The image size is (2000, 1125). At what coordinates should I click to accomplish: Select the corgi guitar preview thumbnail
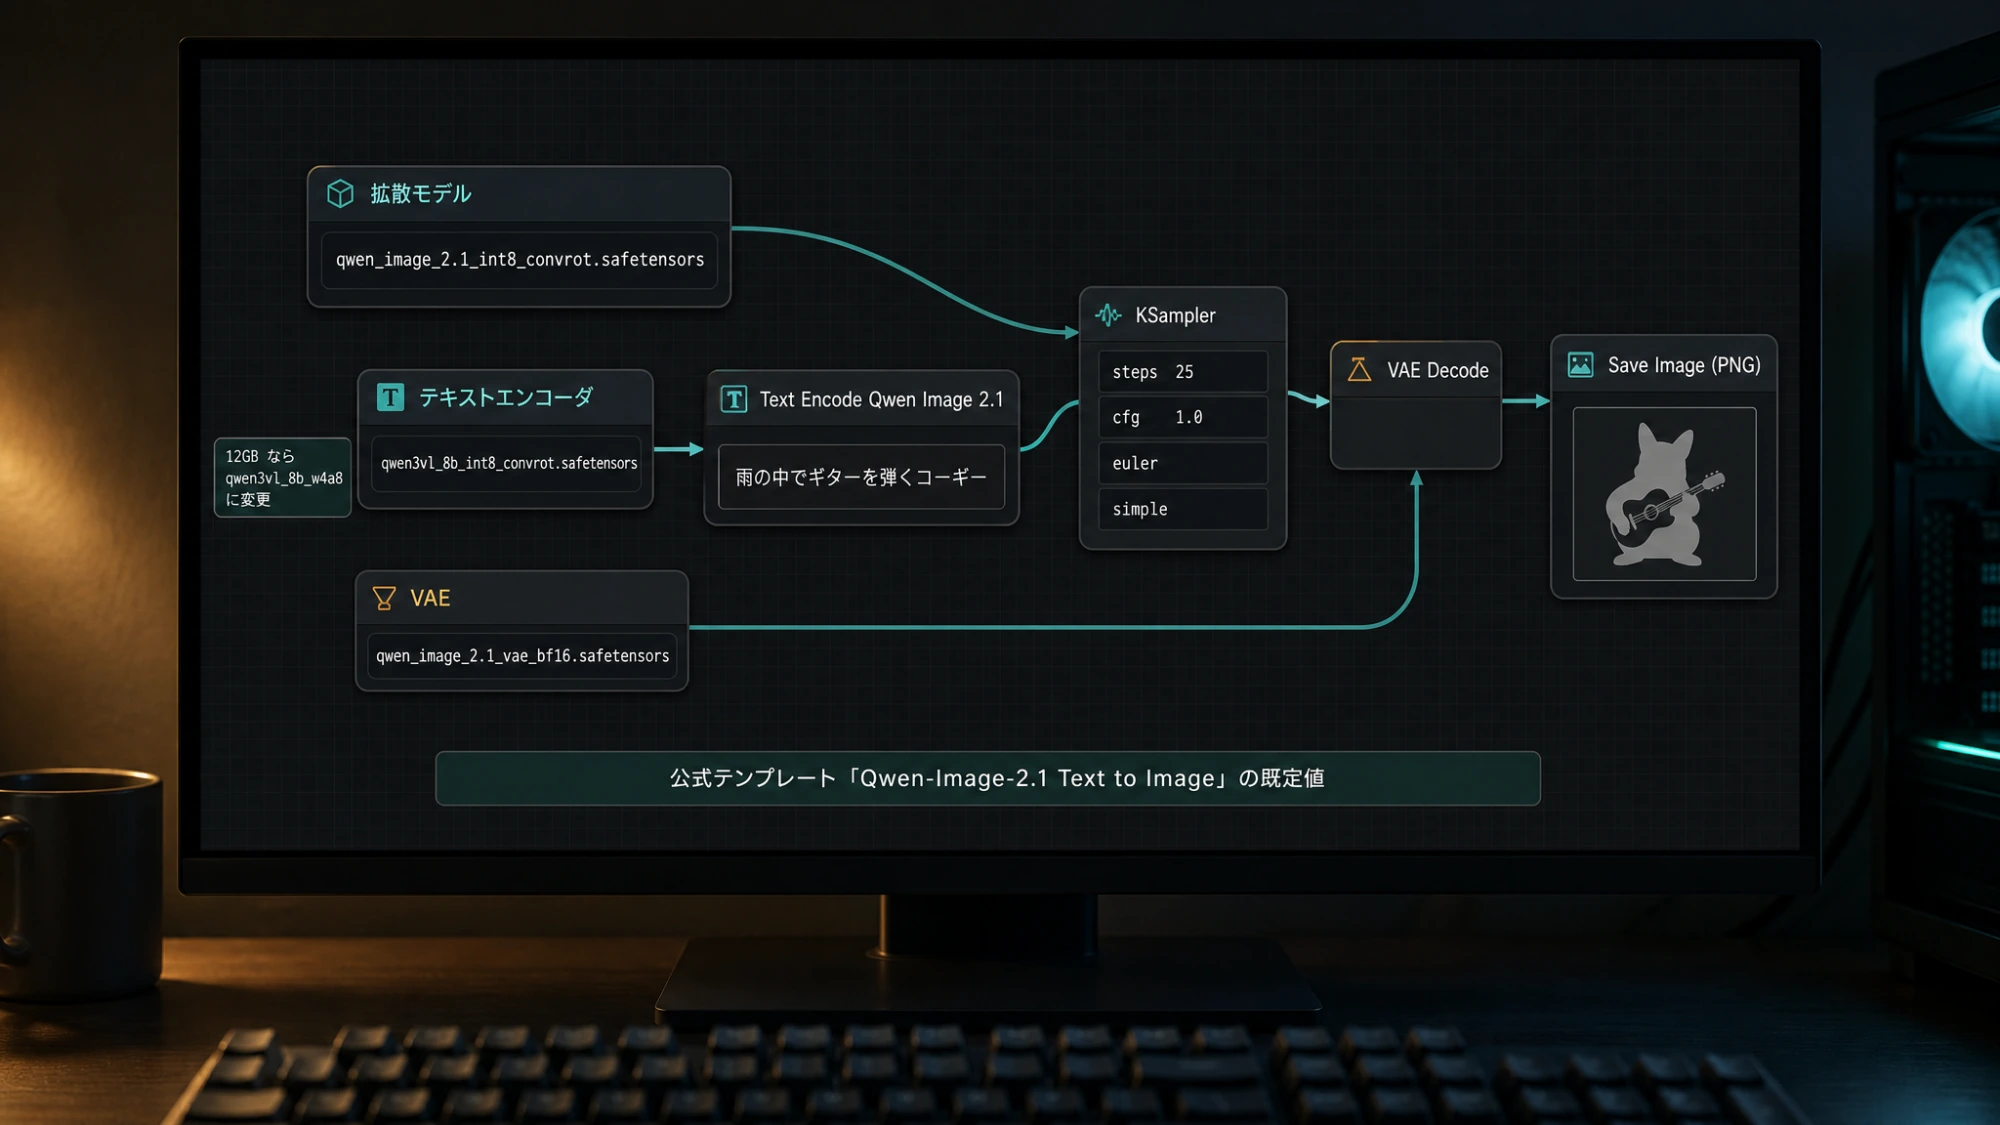click(x=1664, y=494)
